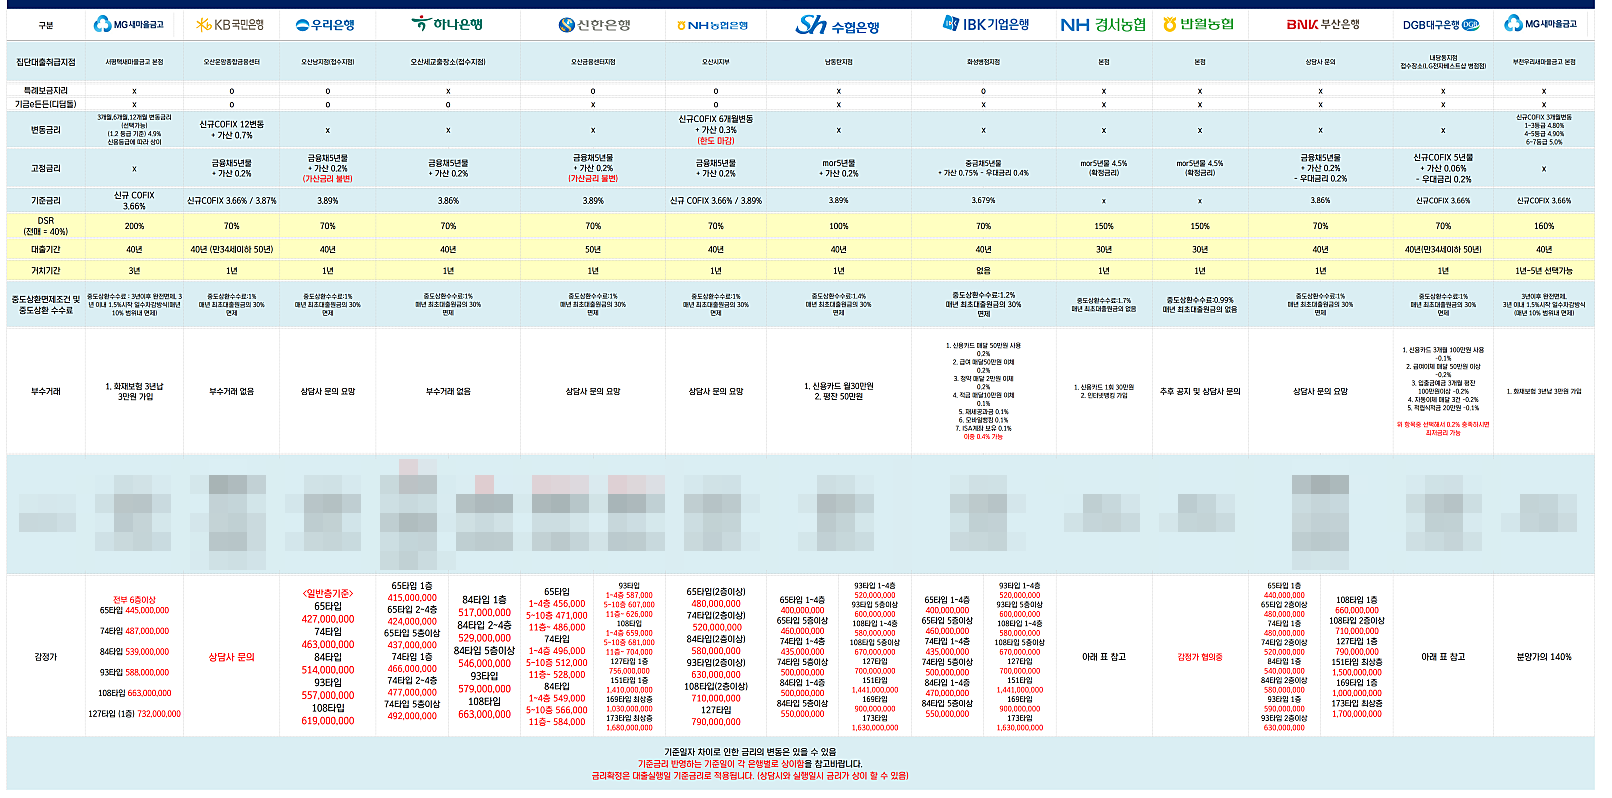Click the KB국민은행 logo
This screenshot has width=1612, height=798.
pyautogui.click(x=231, y=24)
